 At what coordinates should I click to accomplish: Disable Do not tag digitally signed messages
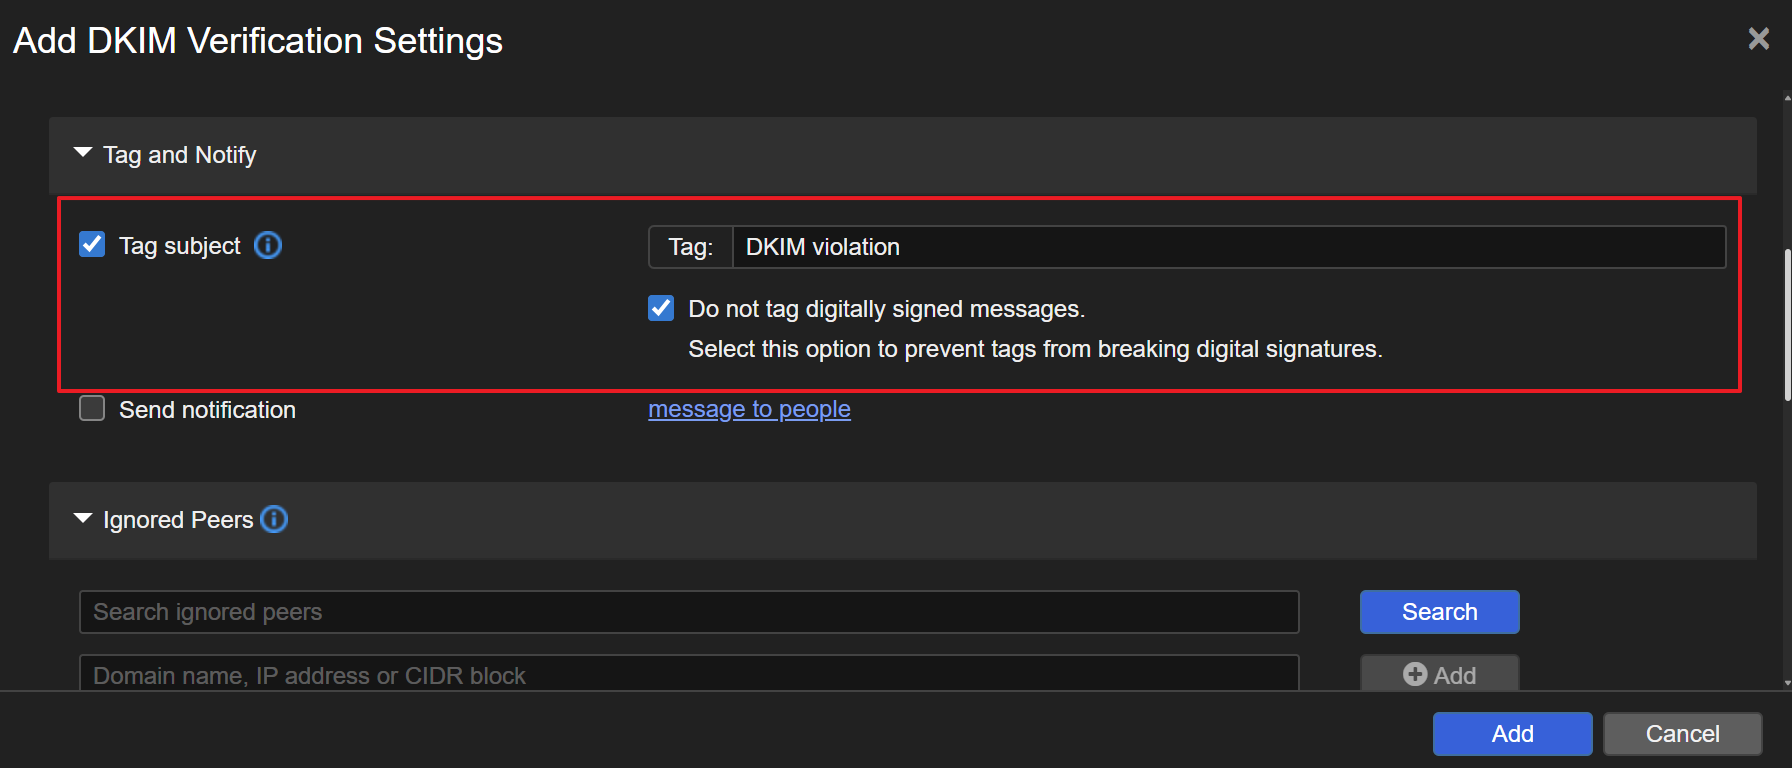[661, 308]
